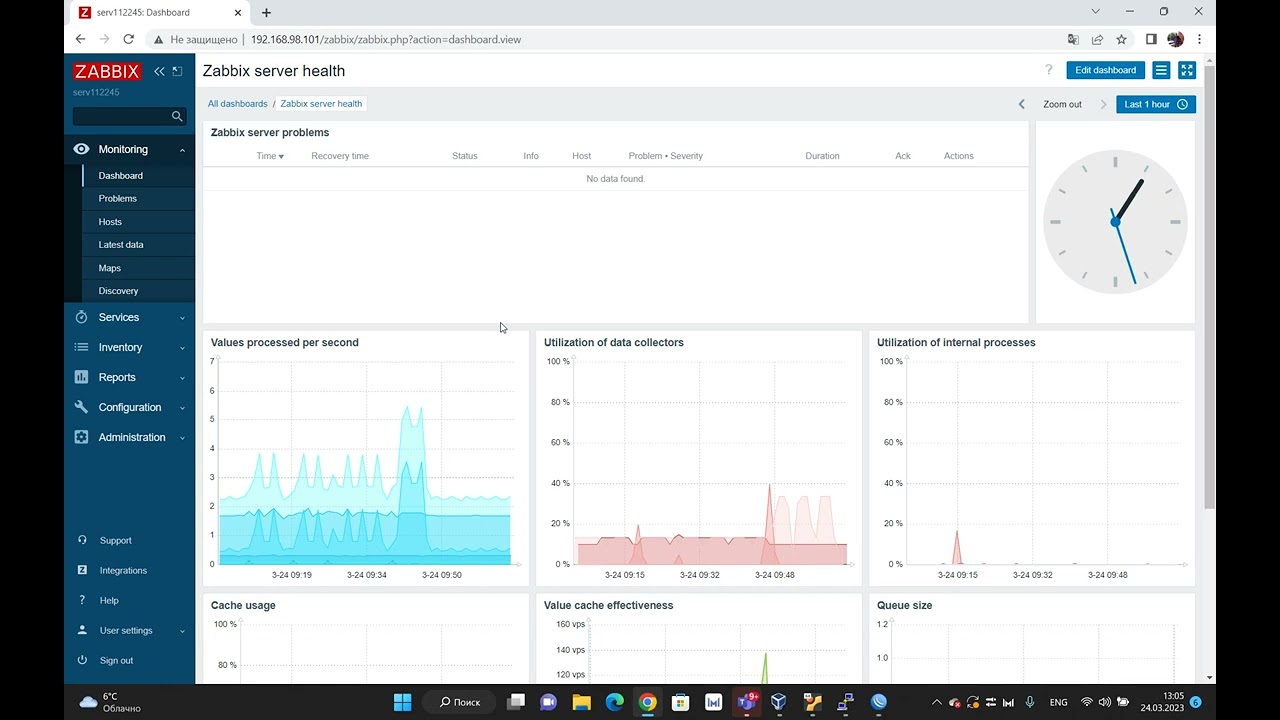This screenshot has height=720, width=1280.
Task: Open the Discovery menu item
Action: [x=139, y=291]
